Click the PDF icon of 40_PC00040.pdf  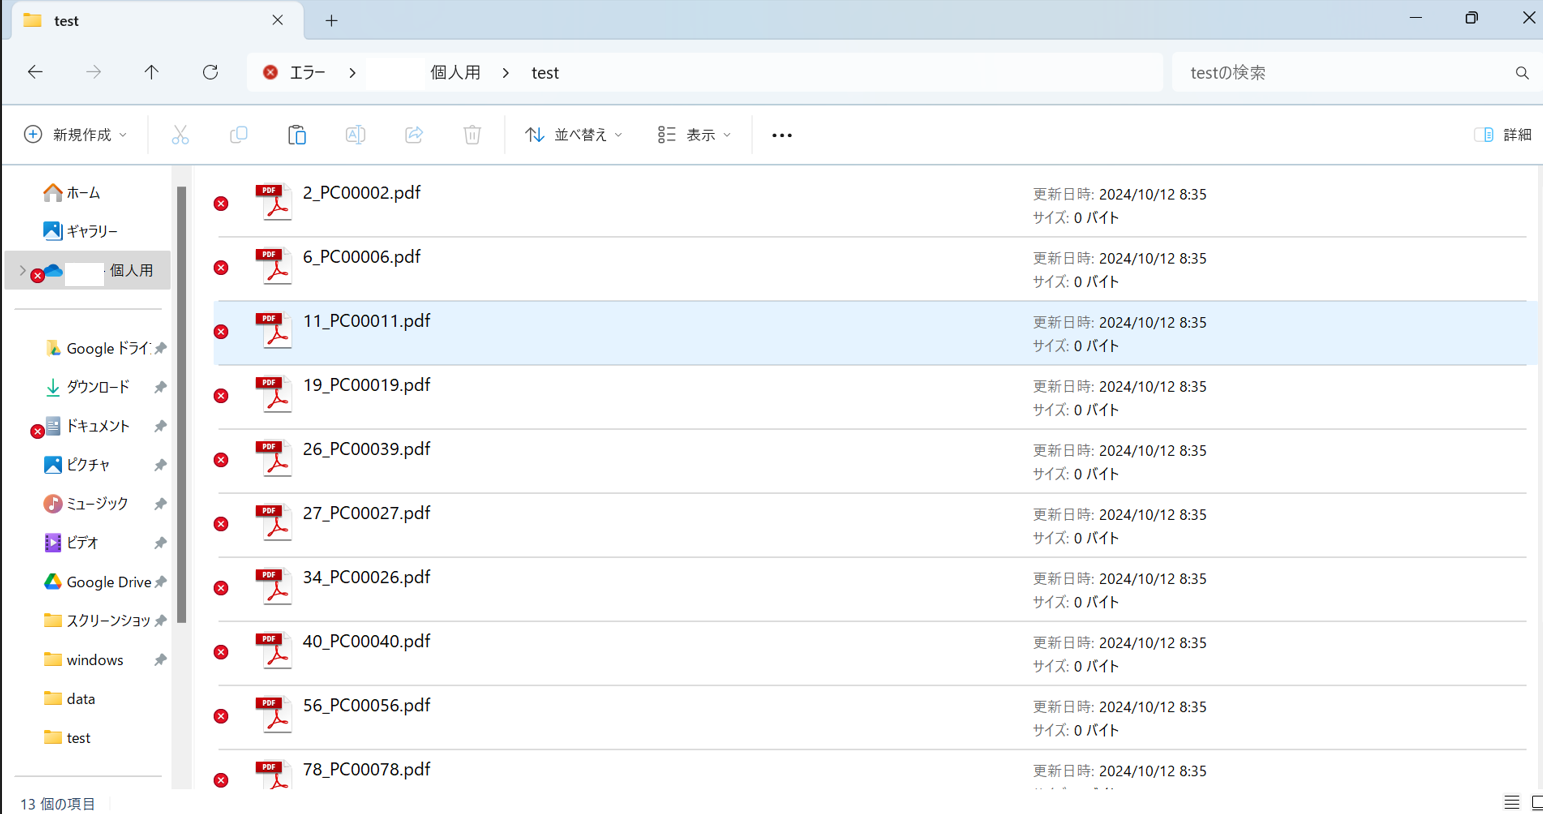(273, 650)
